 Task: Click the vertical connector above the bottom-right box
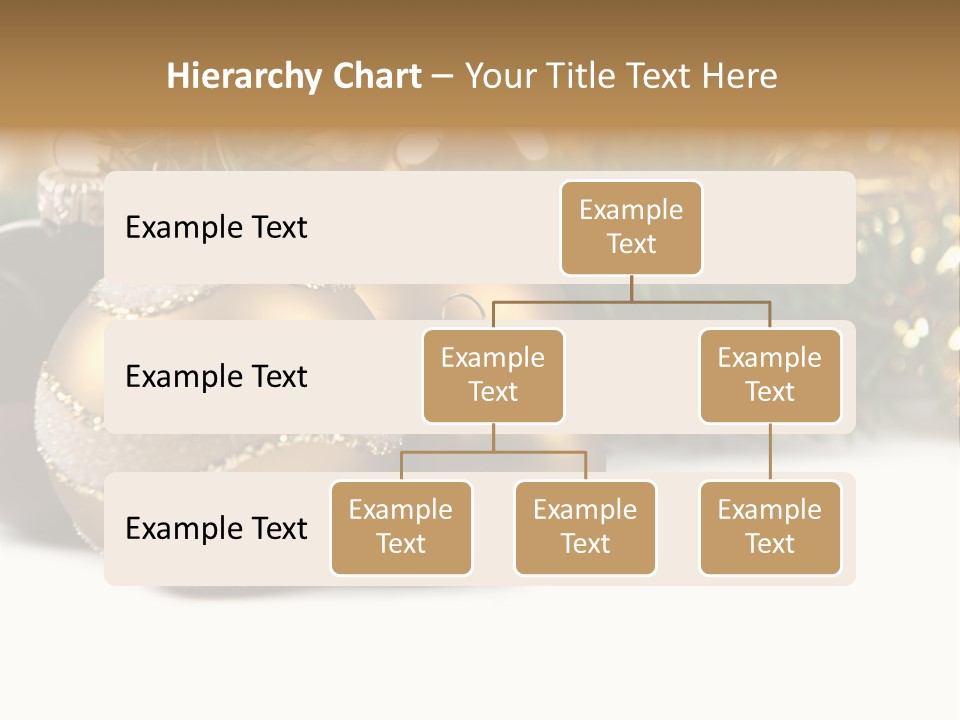(770, 452)
